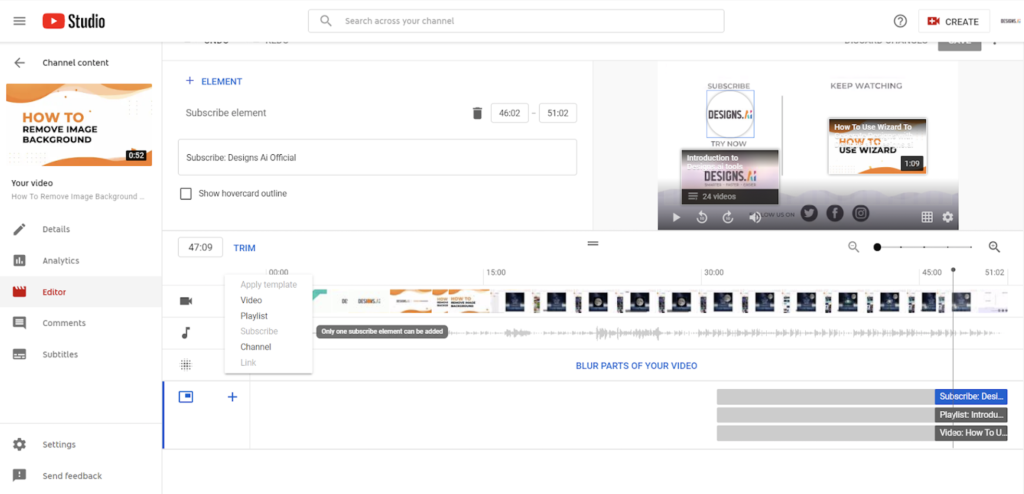
Task: Open the hamburger navigation menu
Action: point(19,21)
